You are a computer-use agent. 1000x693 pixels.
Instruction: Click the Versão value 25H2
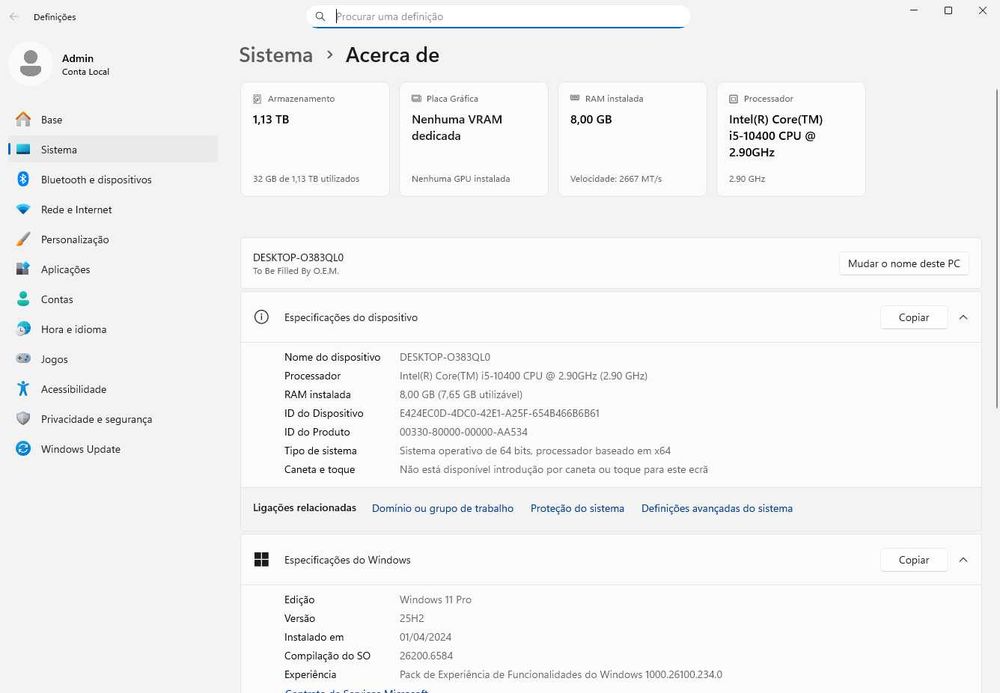(x=412, y=618)
